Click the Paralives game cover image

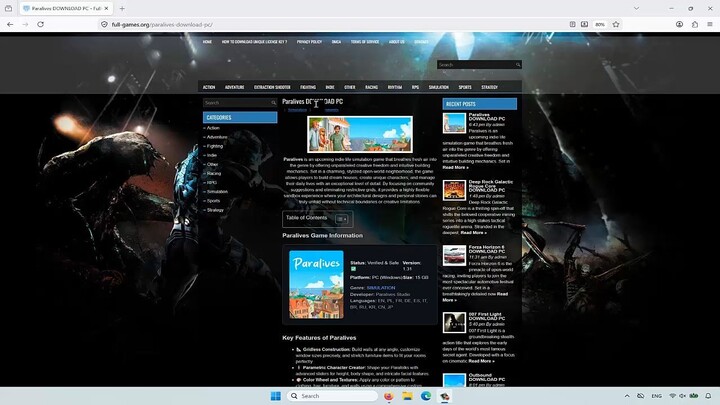coord(316,284)
